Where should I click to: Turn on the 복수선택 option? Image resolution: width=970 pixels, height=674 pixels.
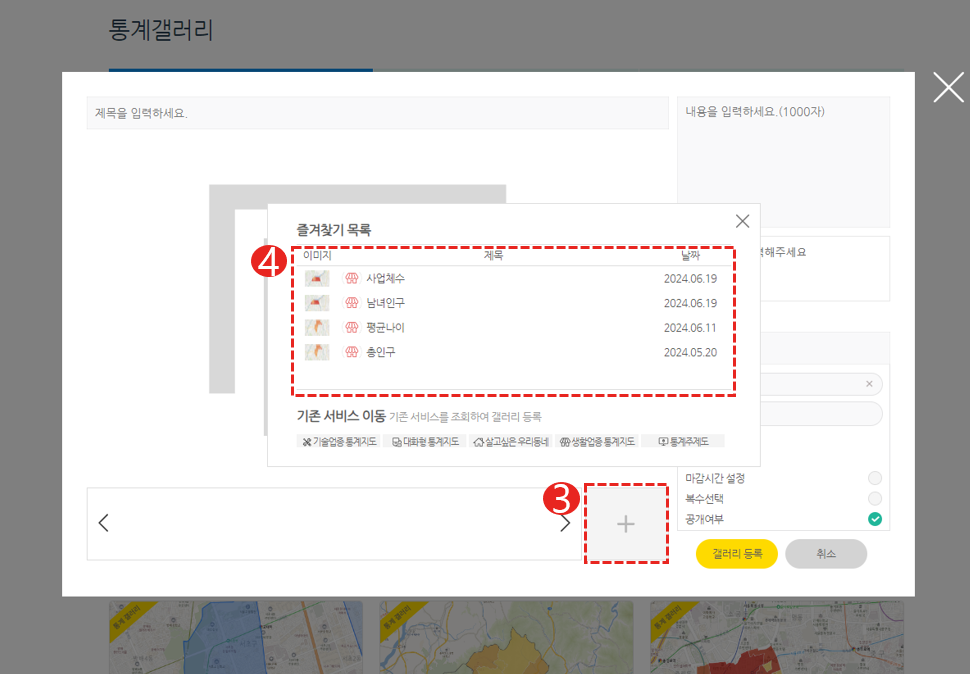coord(875,497)
